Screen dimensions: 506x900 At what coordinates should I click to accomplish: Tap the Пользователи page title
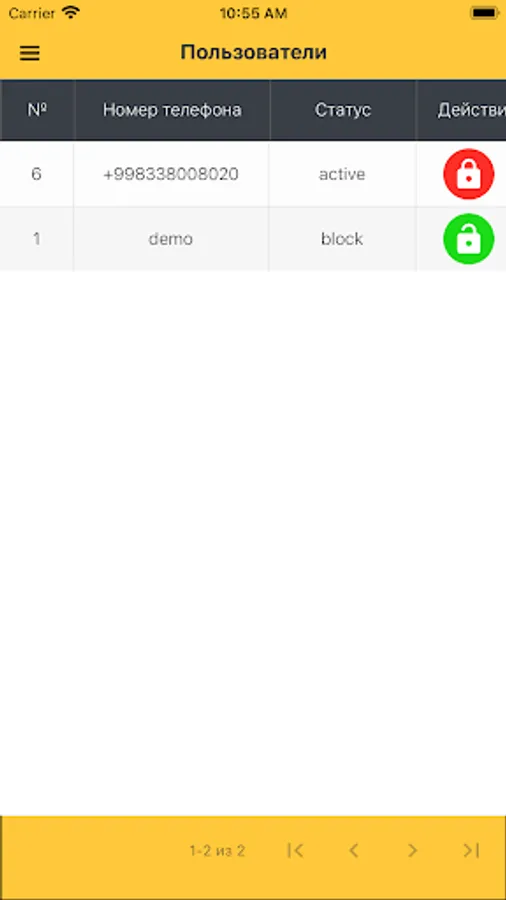254,52
